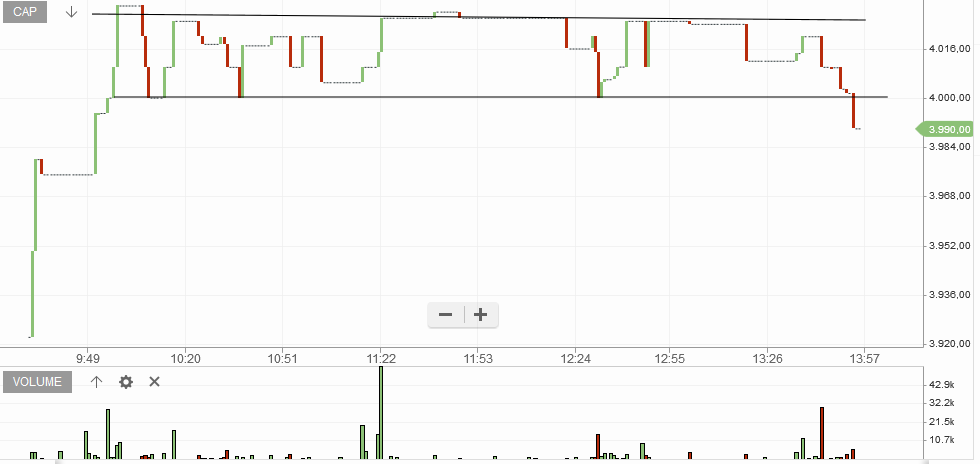Click the tallest green volume bar

[381, 413]
